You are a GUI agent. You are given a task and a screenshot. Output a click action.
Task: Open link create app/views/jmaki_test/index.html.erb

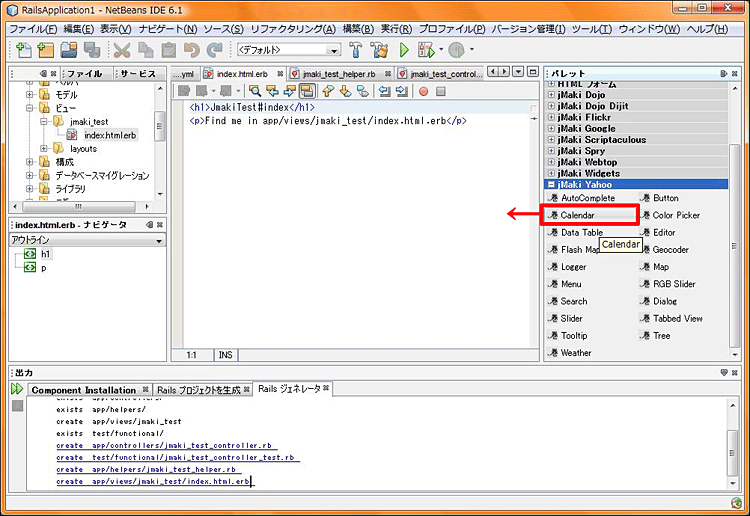click(x=153, y=482)
